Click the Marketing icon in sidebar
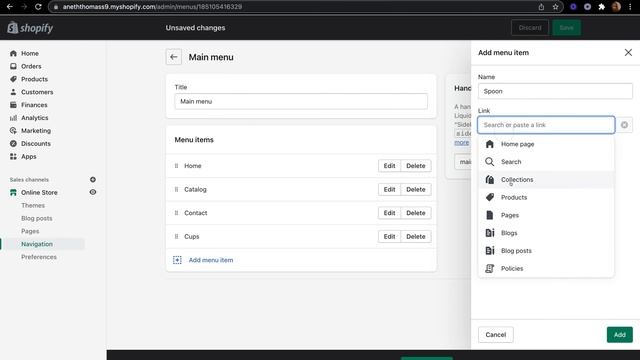This screenshot has width=640, height=360. (13, 131)
